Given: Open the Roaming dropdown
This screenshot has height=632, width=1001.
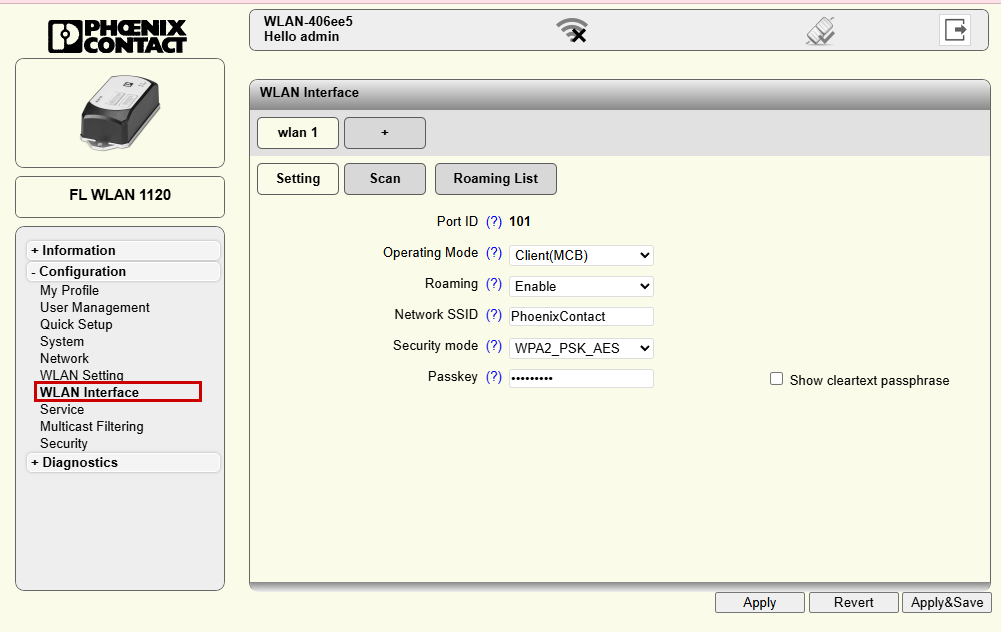Looking at the screenshot, I should click(581, 286).
